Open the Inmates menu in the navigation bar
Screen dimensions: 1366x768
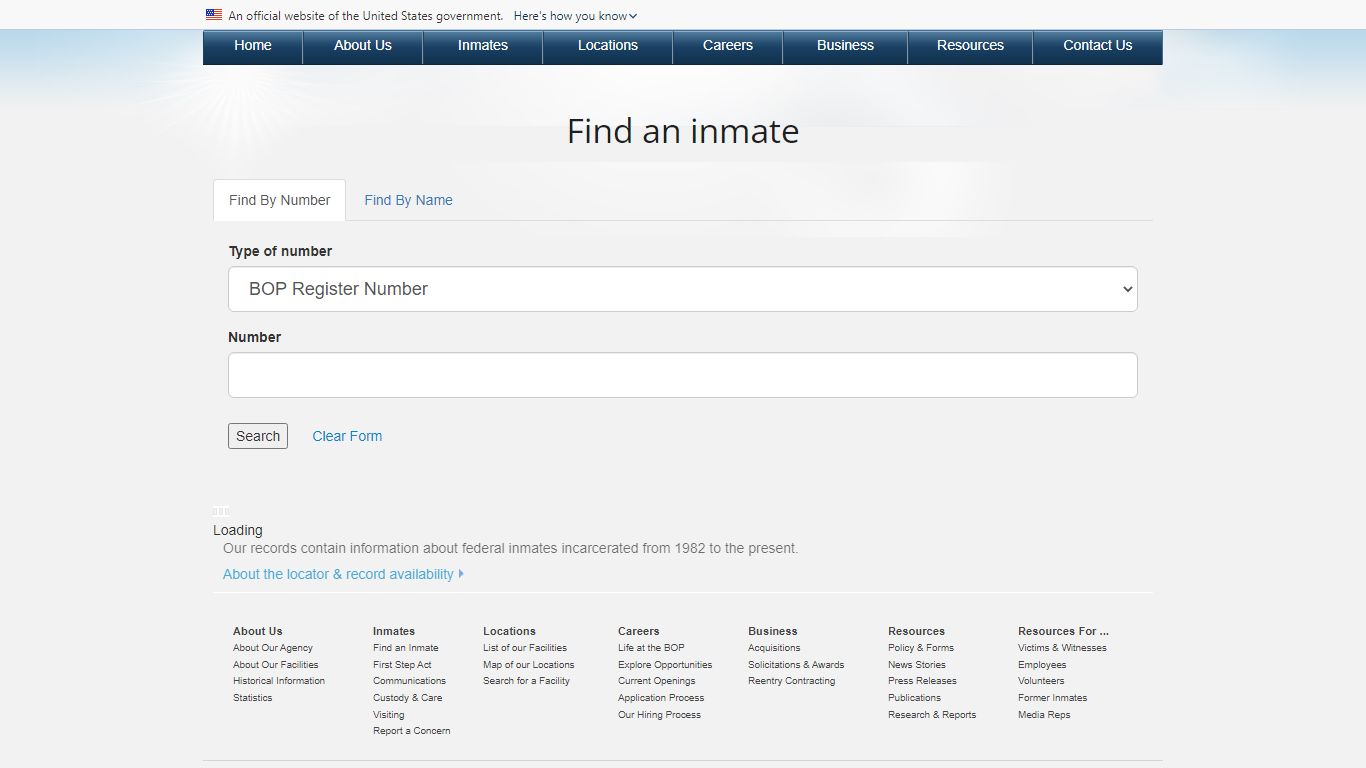click(482, 46)
